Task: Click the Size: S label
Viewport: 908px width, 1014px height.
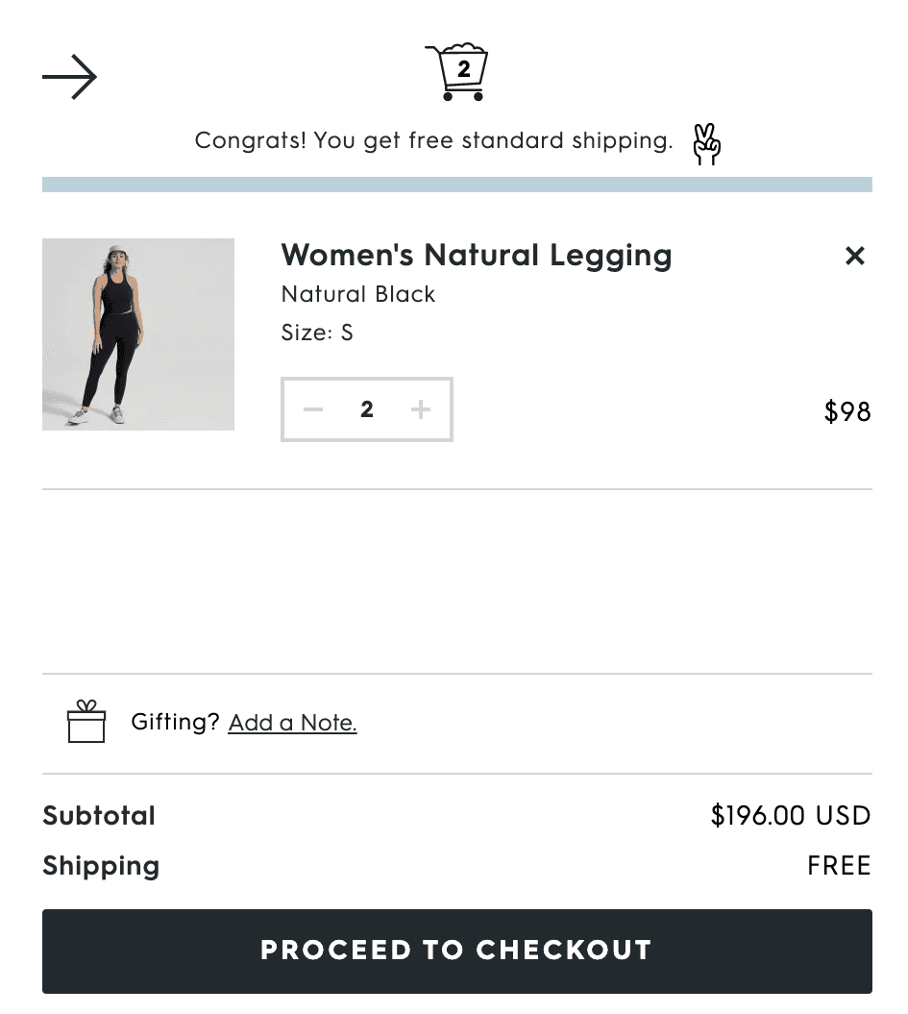Action: [x=317, y=332]
